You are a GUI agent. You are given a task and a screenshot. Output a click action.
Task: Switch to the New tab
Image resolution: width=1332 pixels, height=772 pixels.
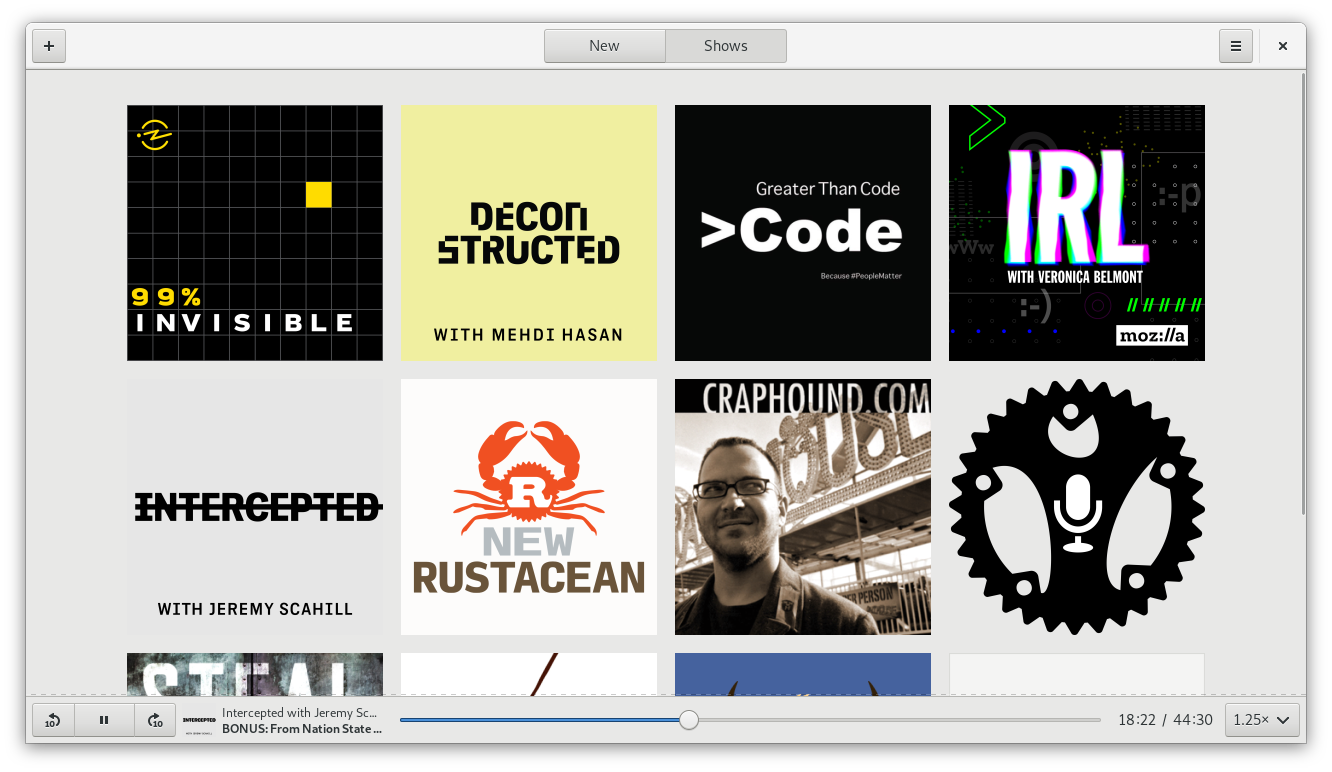604,46
